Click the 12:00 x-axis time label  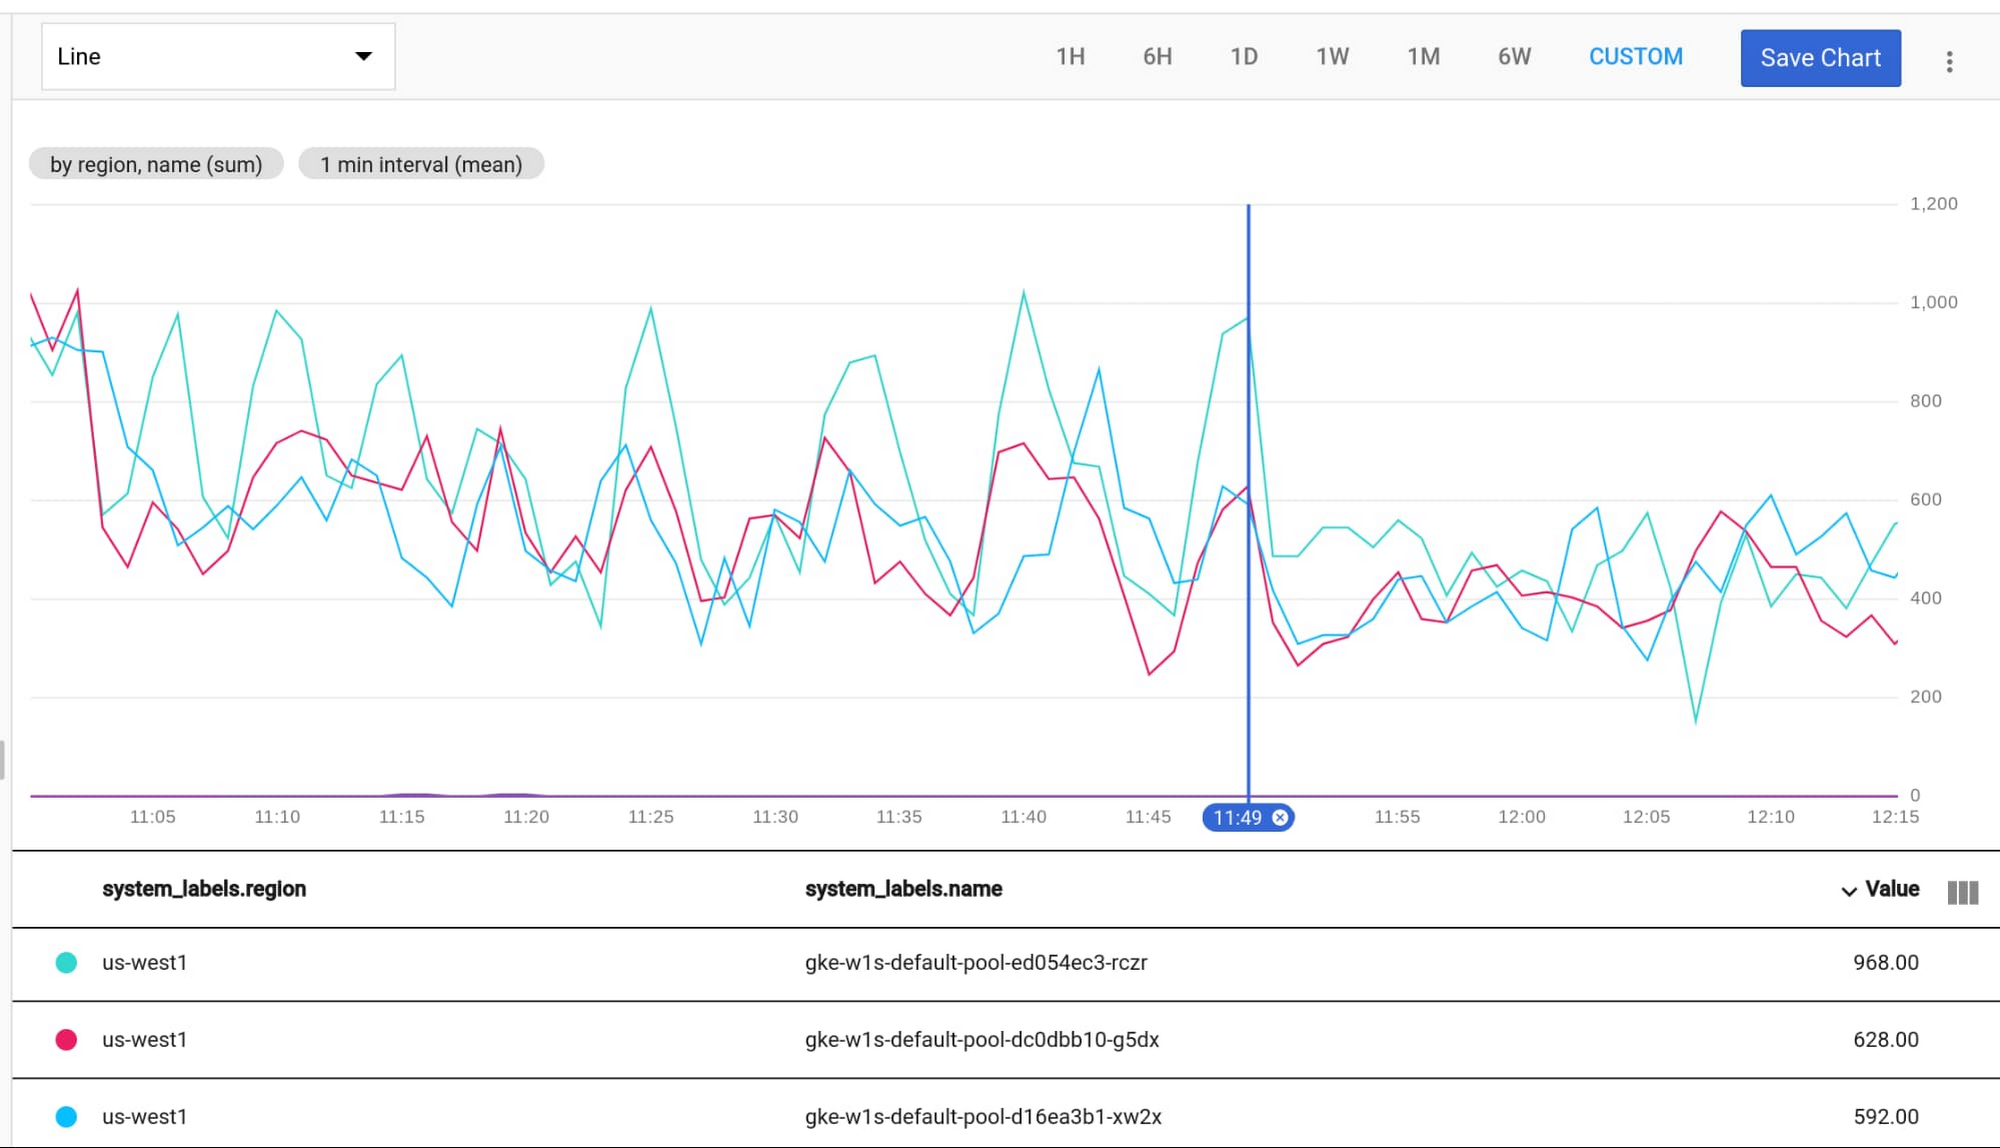coord(1521,817)
